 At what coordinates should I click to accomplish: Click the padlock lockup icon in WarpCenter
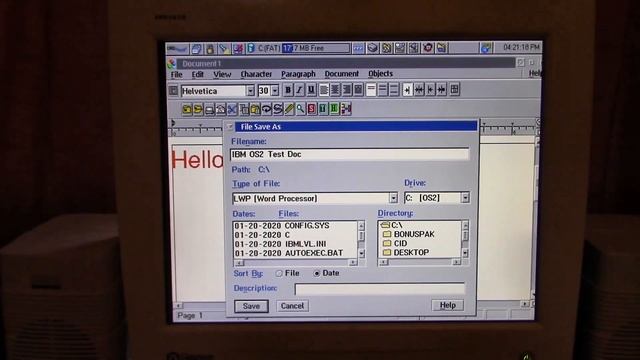[210, 49]
